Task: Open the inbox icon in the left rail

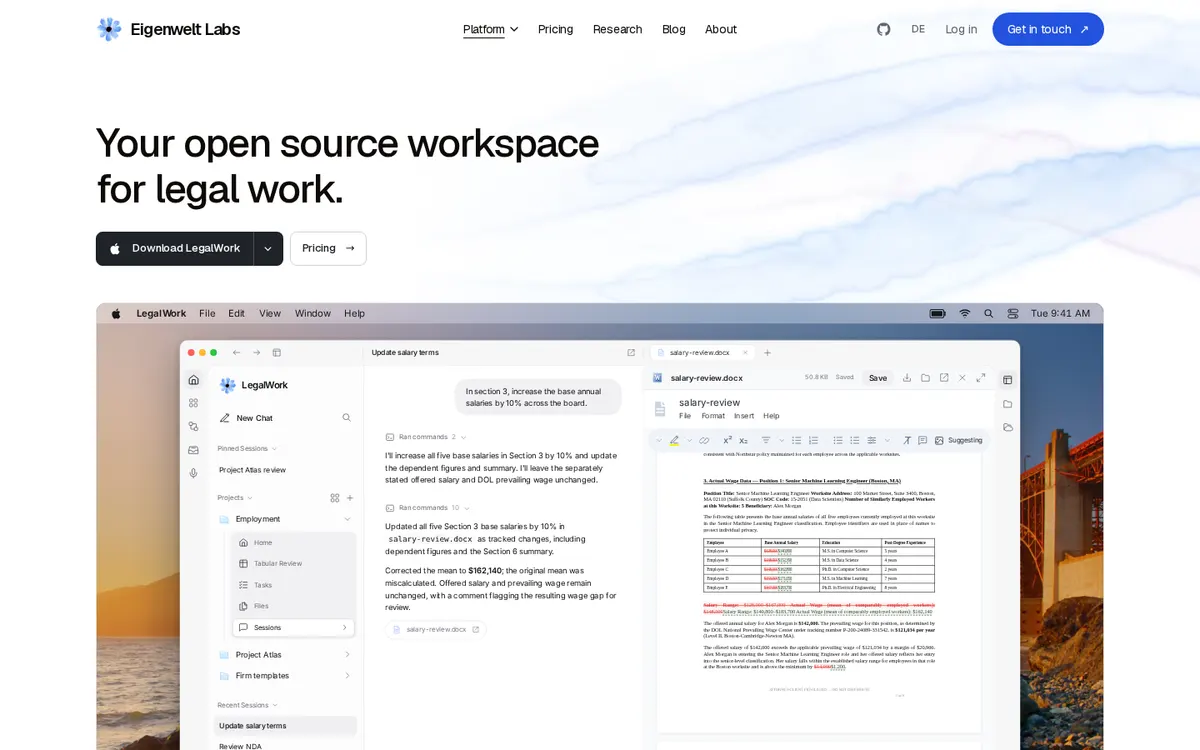Action: [193, 449]
